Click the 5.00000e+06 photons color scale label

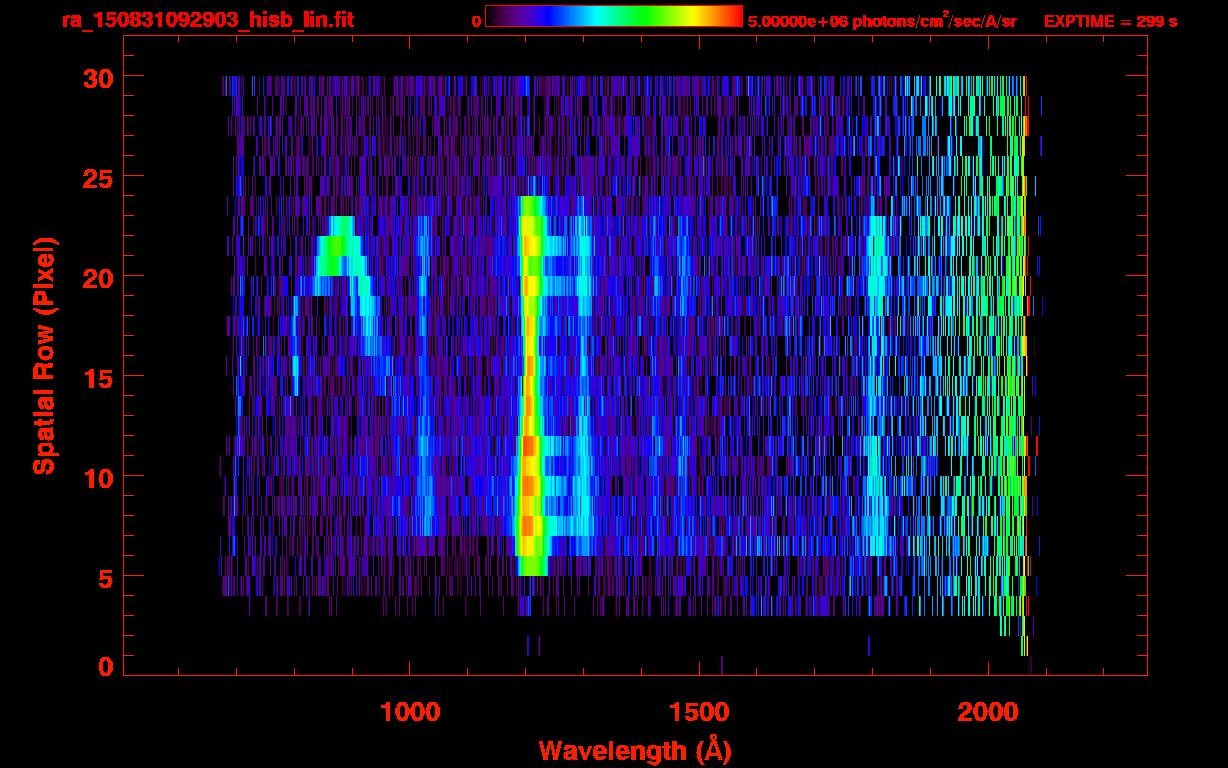click(x=882, y=21)
